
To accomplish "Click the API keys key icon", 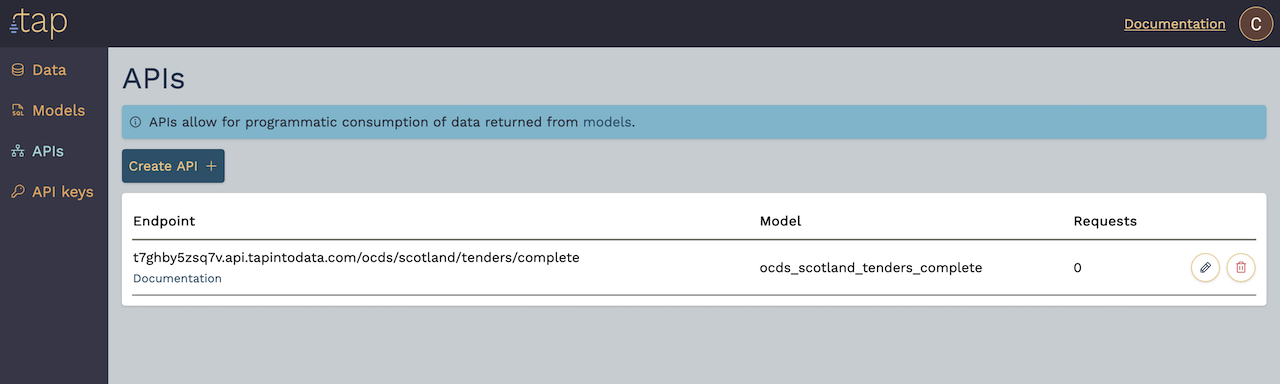I will (17, 192).
